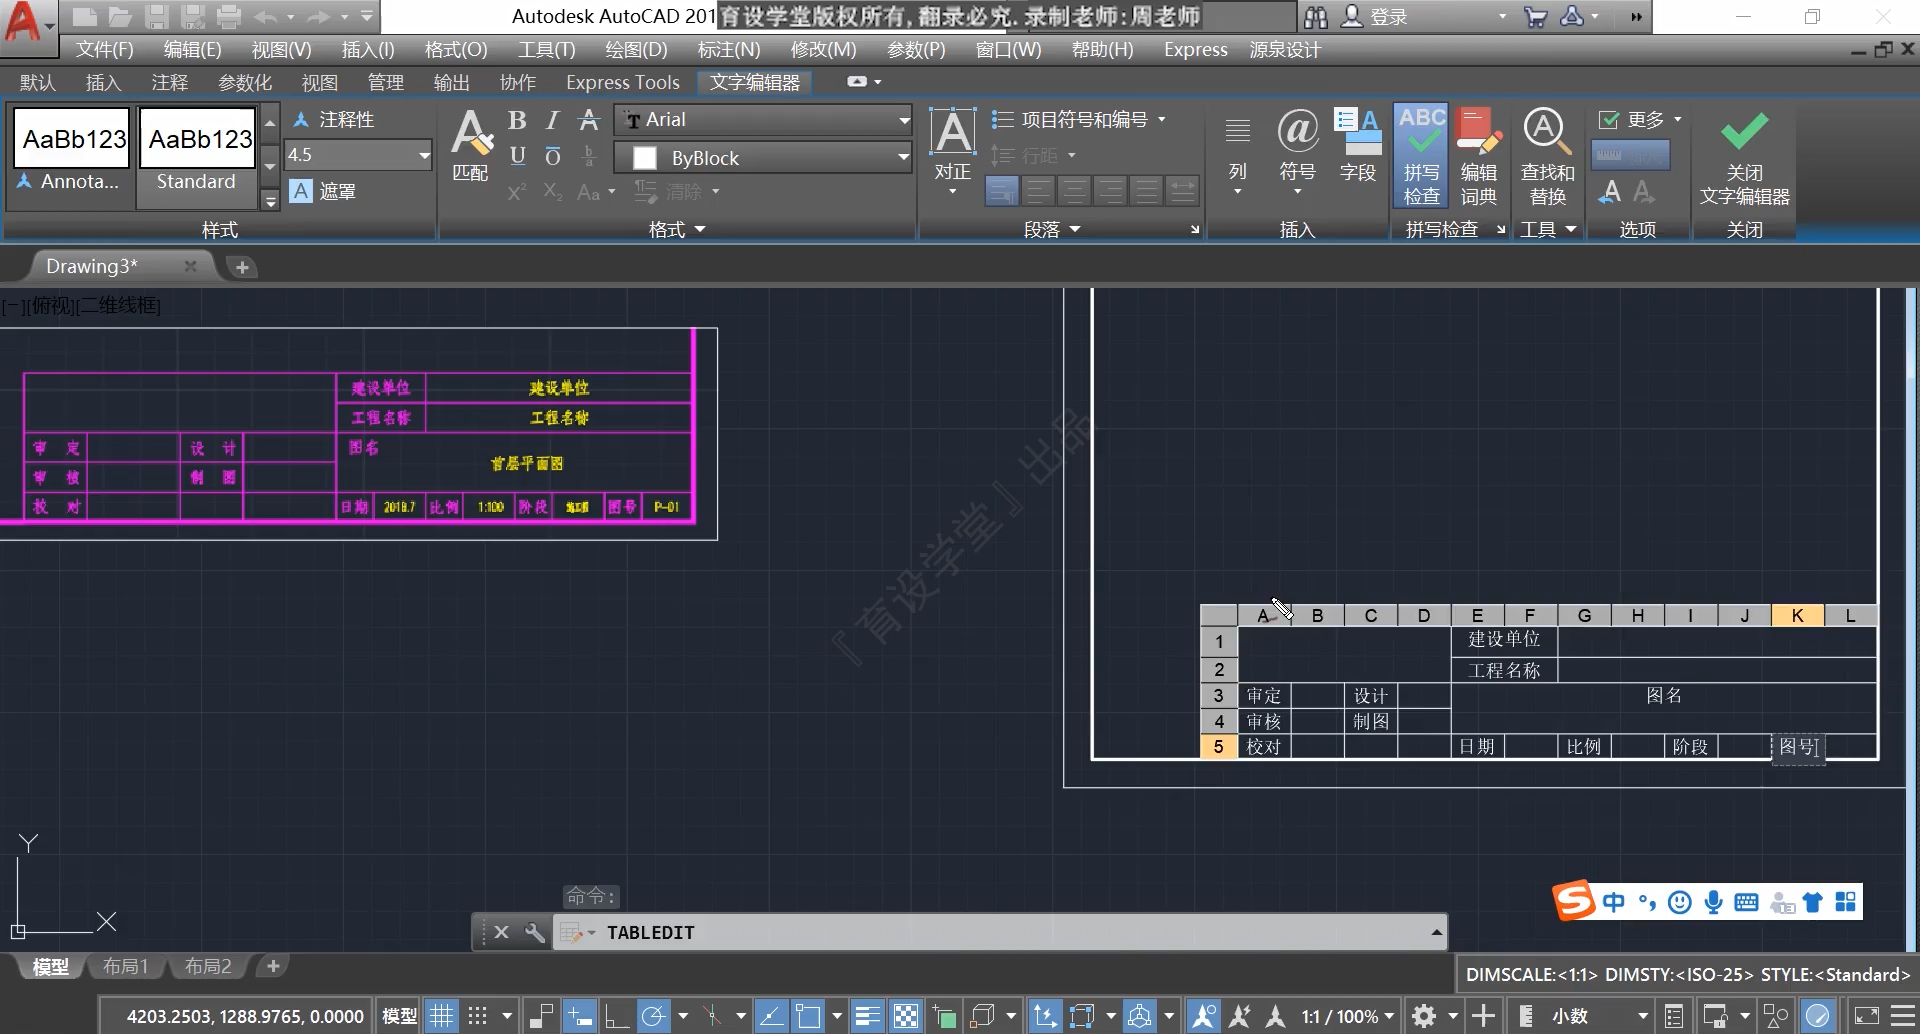Open the 1:1 / 100% annotation scale dropdown
This screenshot has height=1034, width=1920.
coord(1347,1016)
